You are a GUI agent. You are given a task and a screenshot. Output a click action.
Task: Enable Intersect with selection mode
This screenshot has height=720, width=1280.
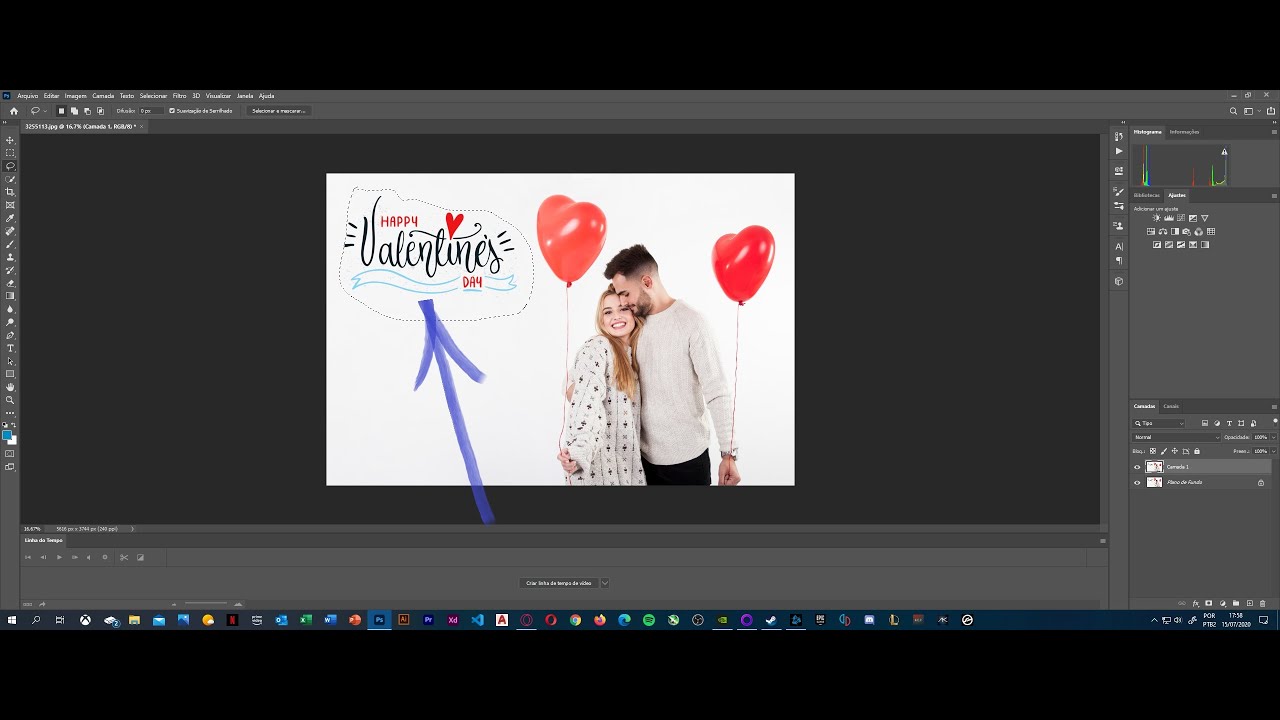(x=100, y=111)
